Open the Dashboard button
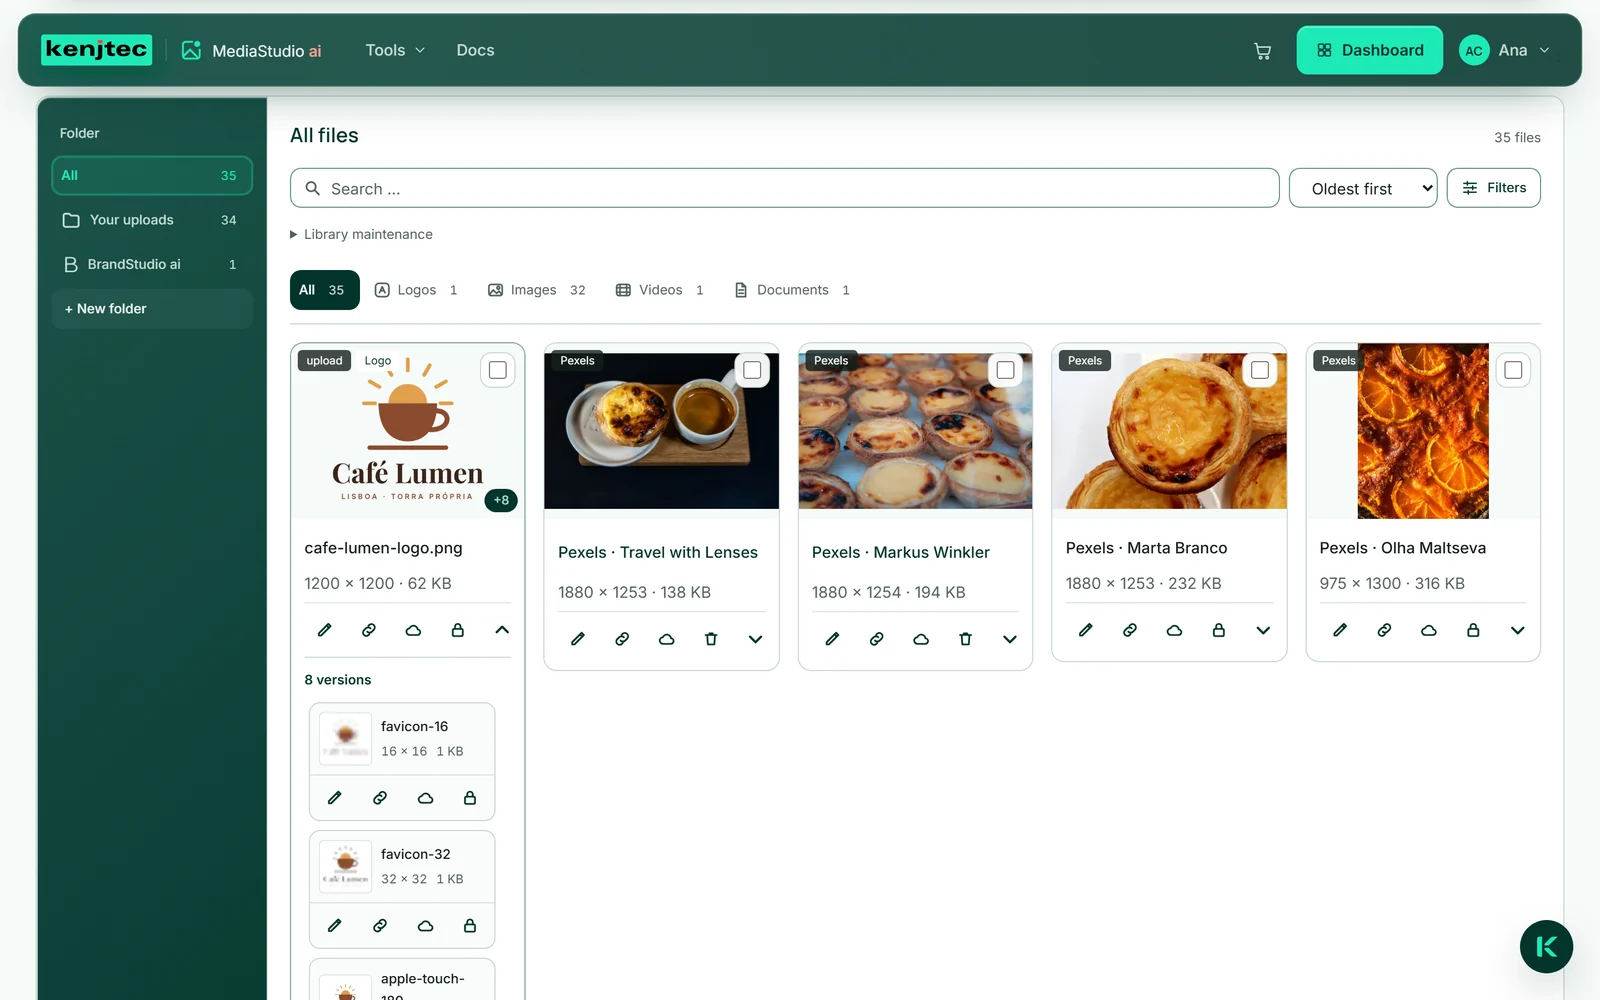 [1370, 50]
